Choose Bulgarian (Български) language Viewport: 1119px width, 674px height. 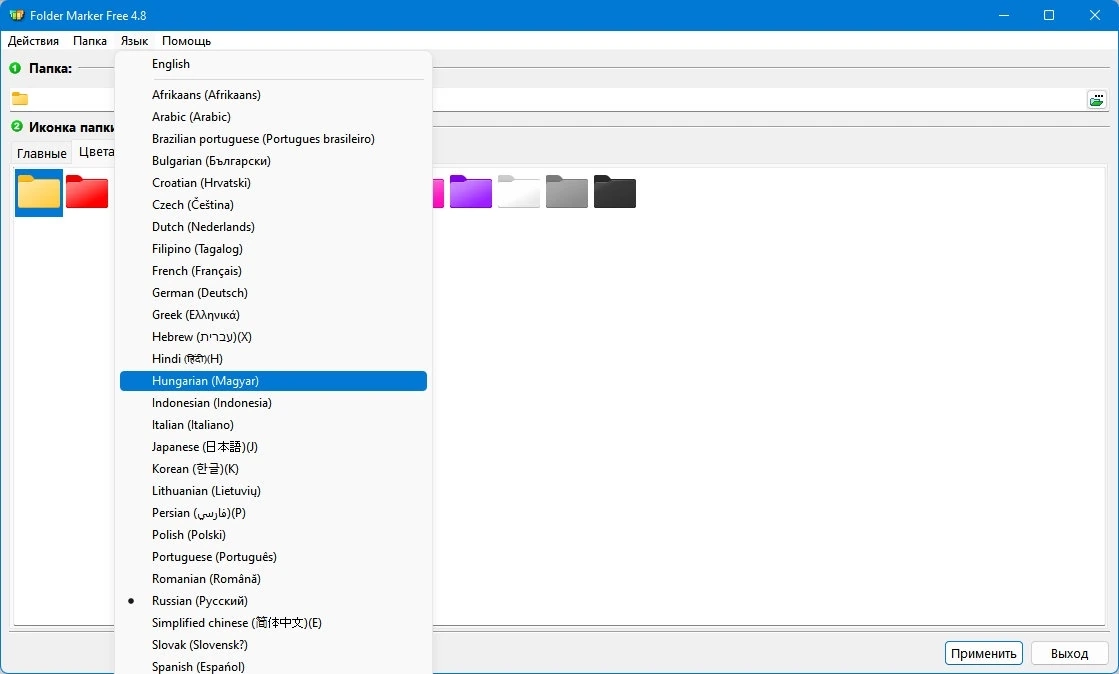point(273,161)
